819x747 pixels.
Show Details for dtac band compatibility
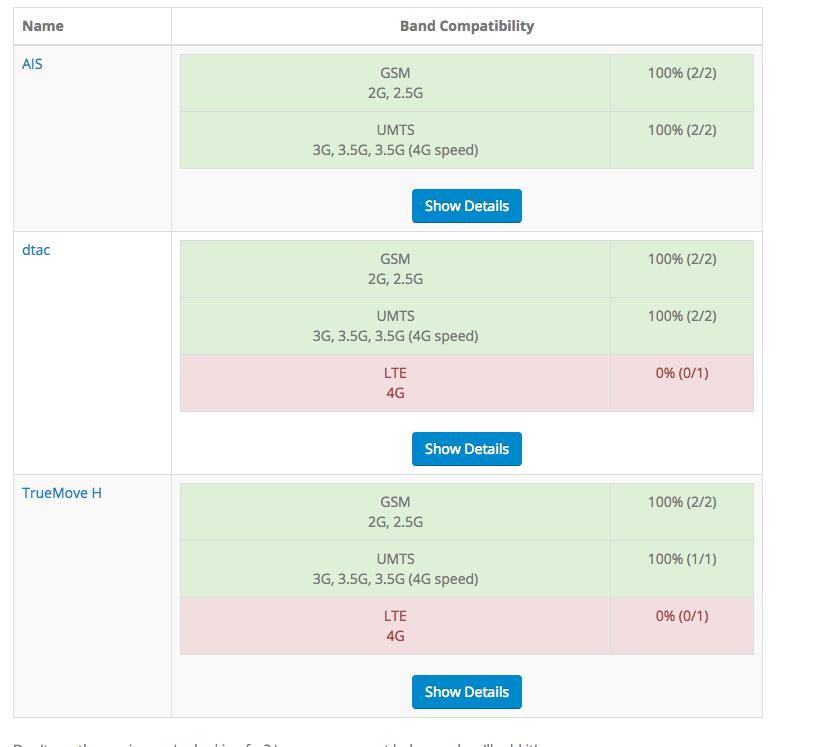(x=466, y=449)
